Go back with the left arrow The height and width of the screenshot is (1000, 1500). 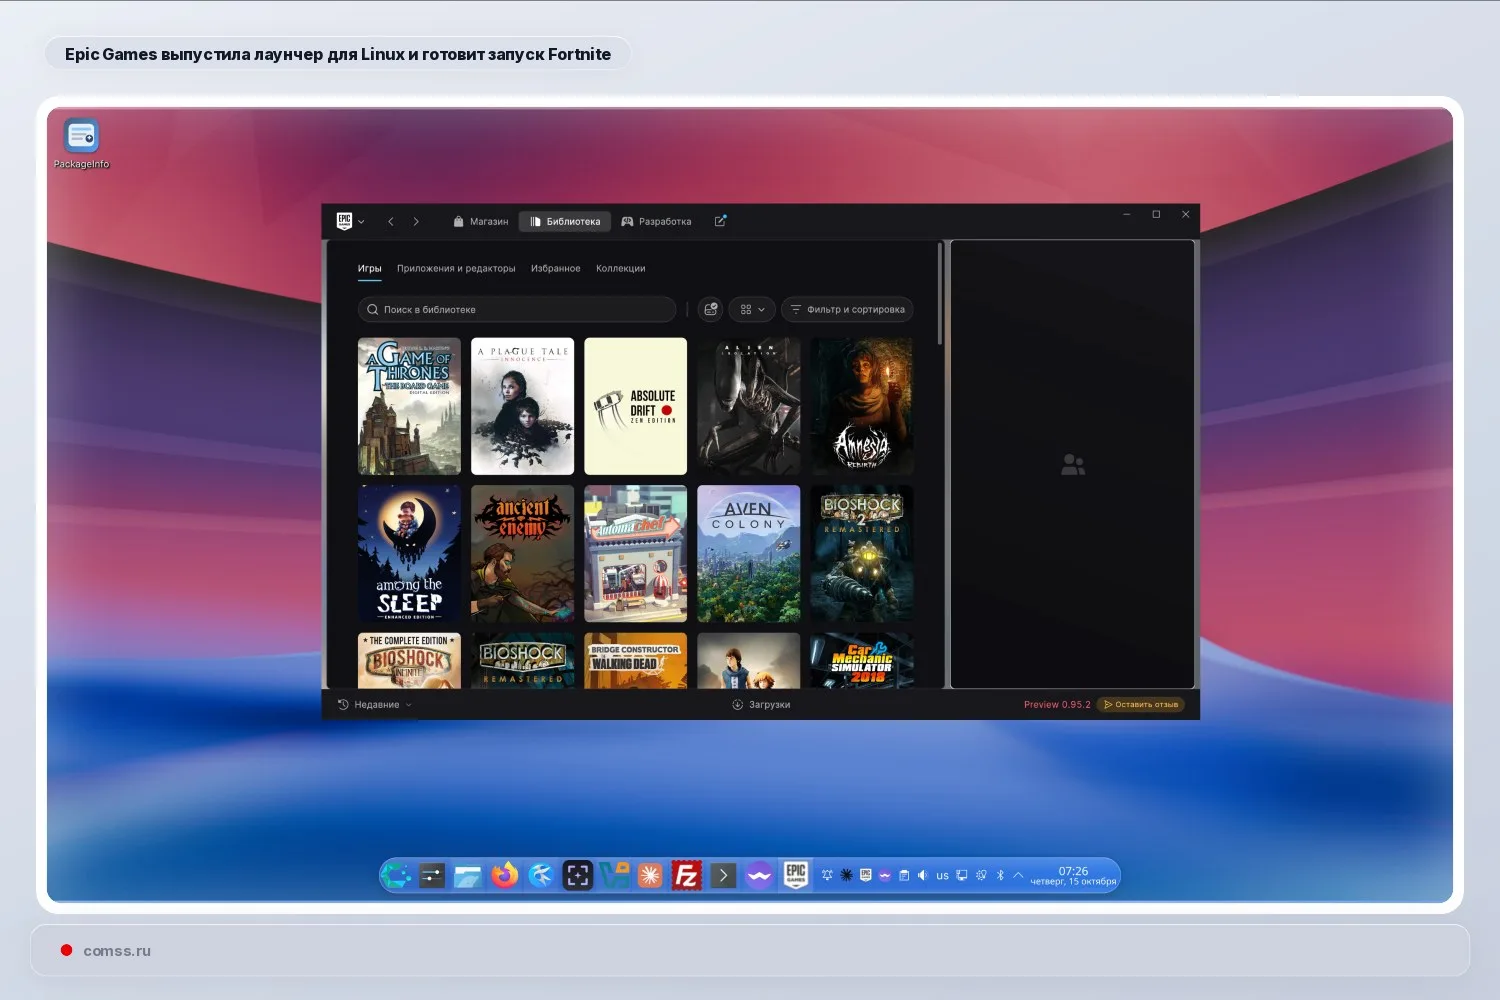pyautogui.click(x=391, y=222)
